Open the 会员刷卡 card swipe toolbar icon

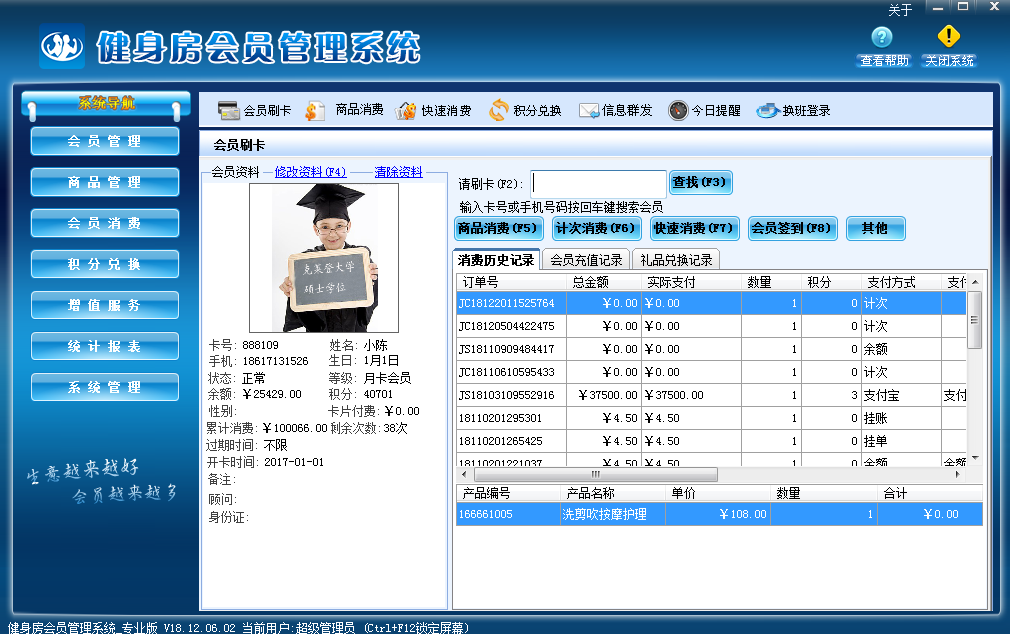[229, 111]
